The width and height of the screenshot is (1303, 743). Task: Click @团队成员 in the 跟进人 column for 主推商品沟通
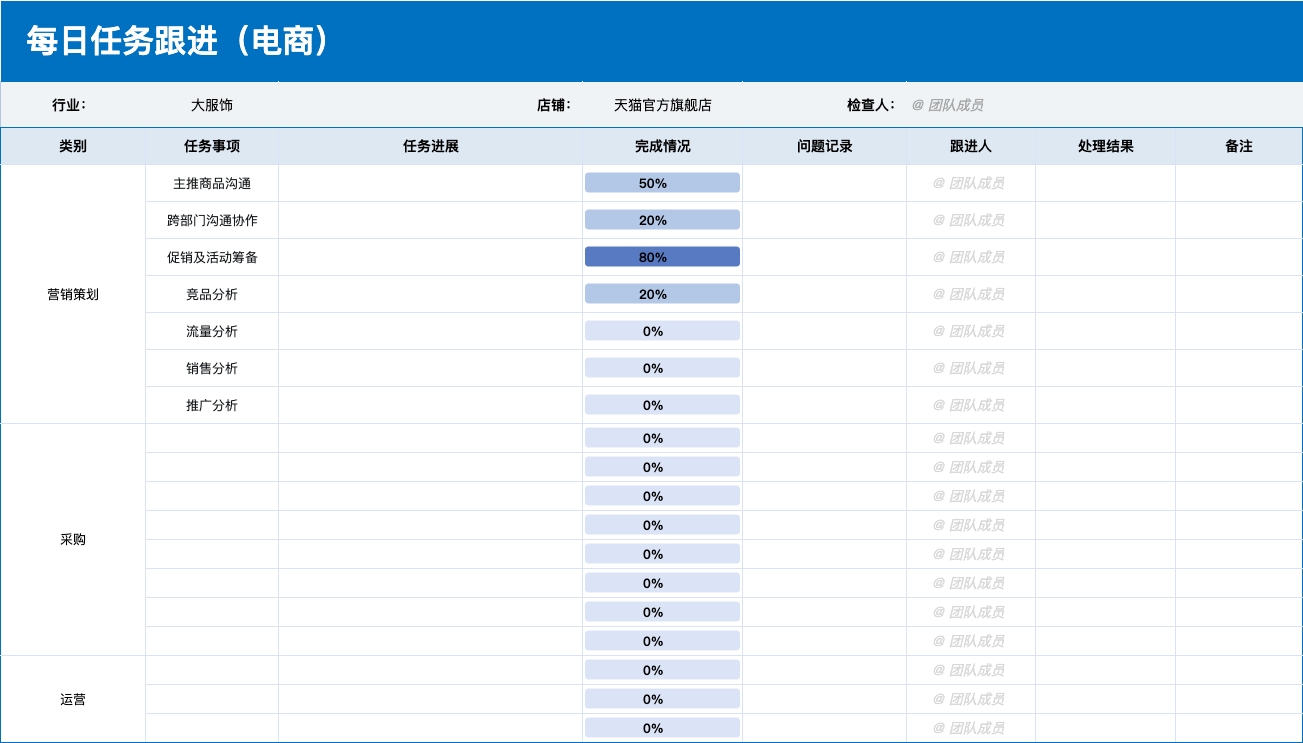(x=968, y=182)
